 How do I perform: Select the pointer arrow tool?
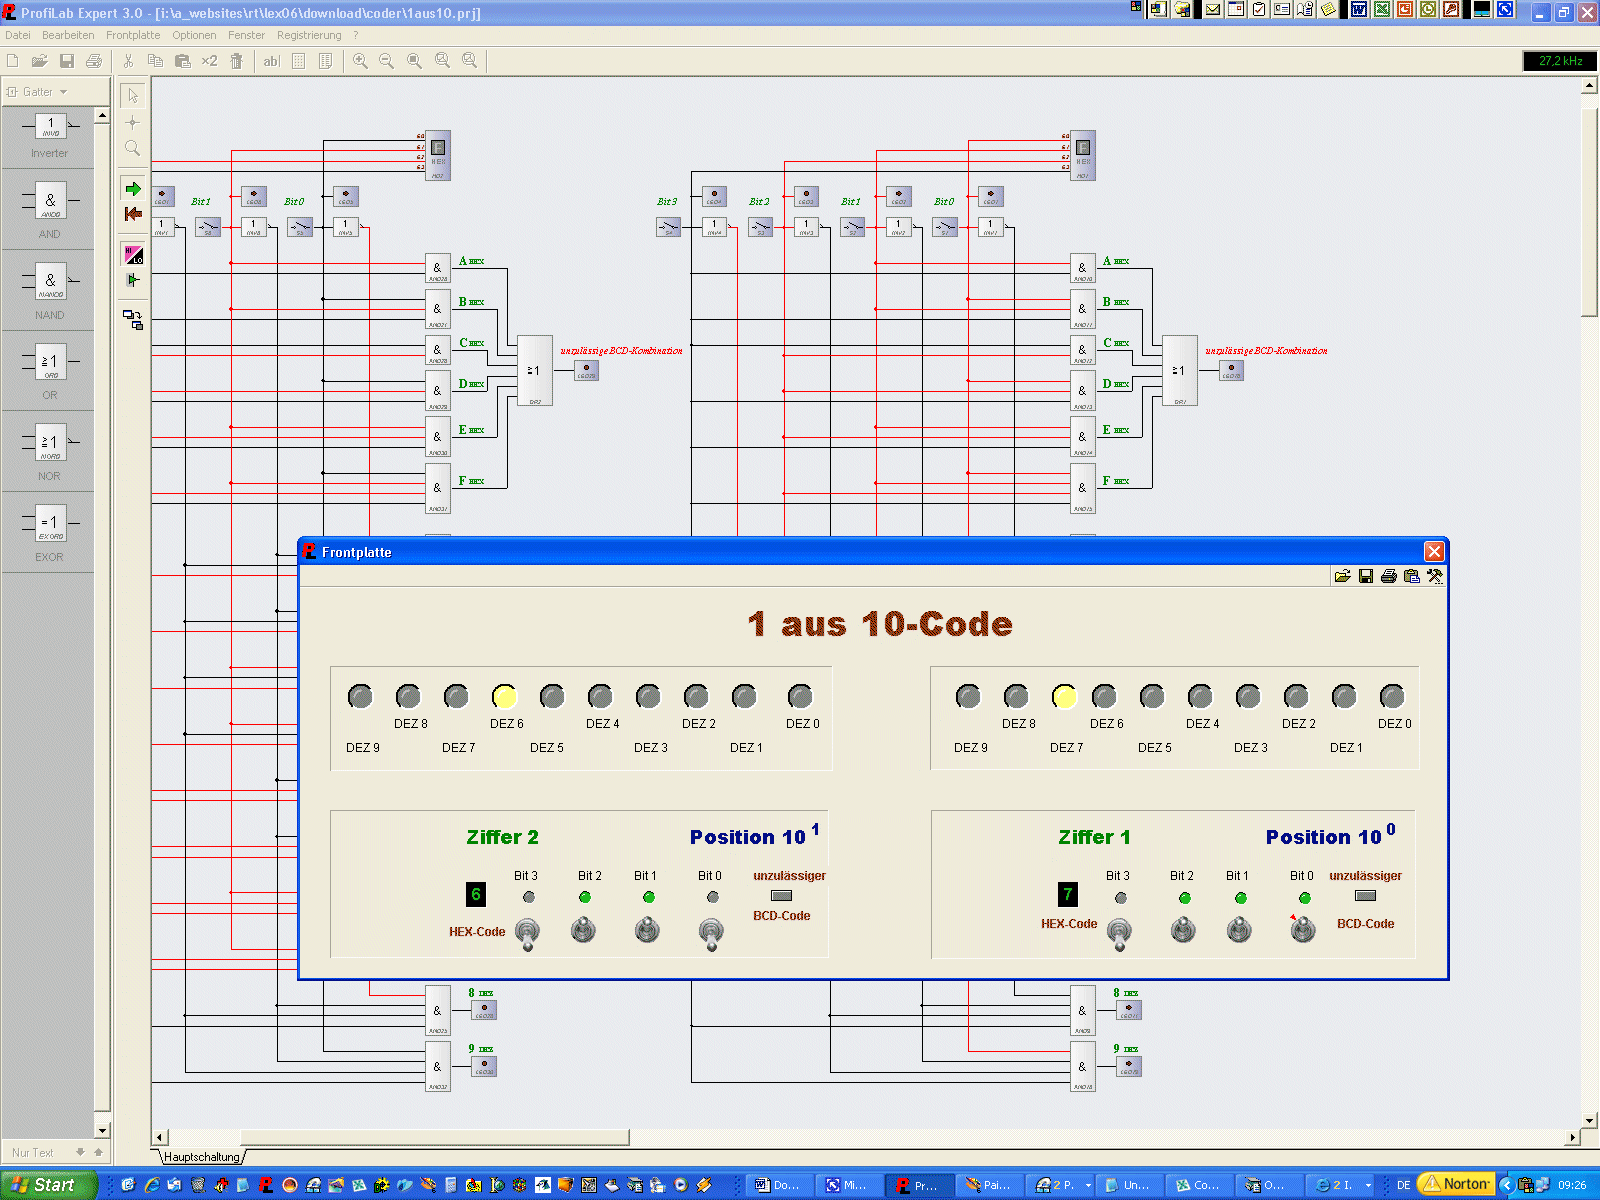pos(133,96)
